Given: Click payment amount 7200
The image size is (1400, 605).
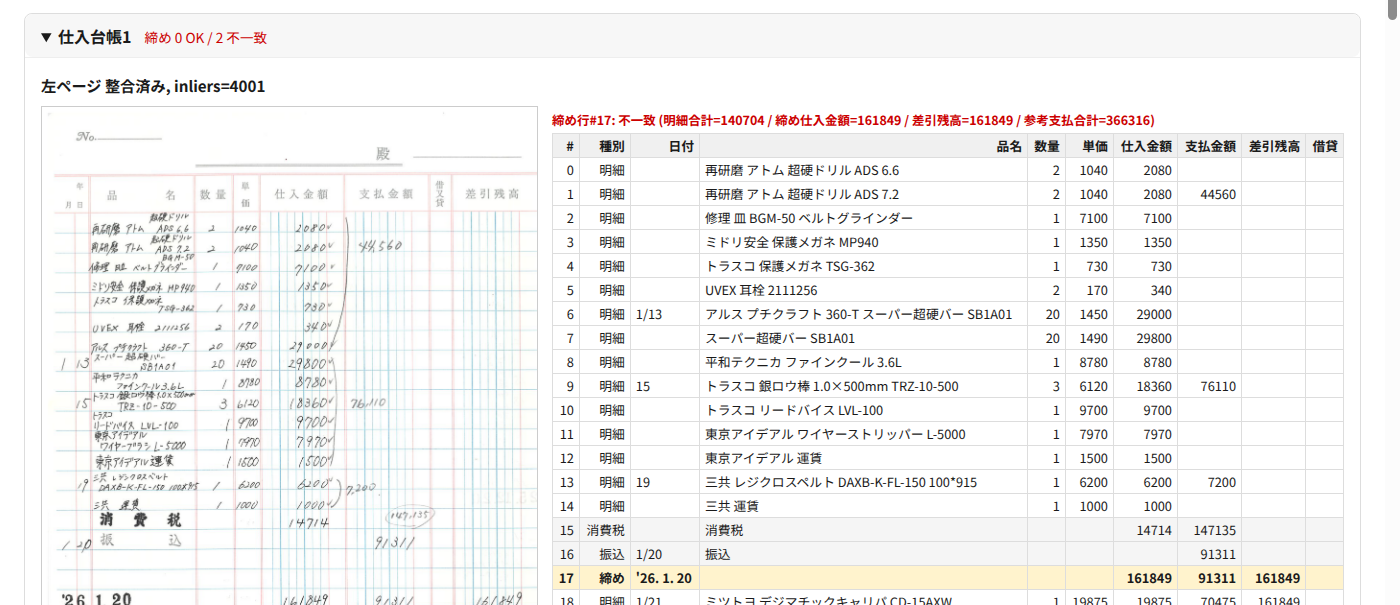Looking at the screenshot, I should [1210, 482].
